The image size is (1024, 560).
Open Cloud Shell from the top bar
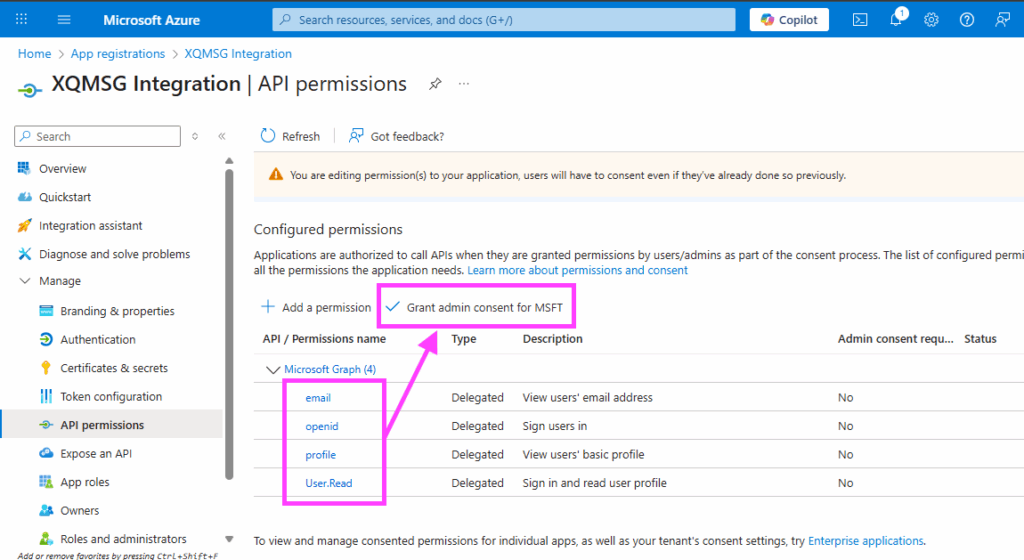860,20
